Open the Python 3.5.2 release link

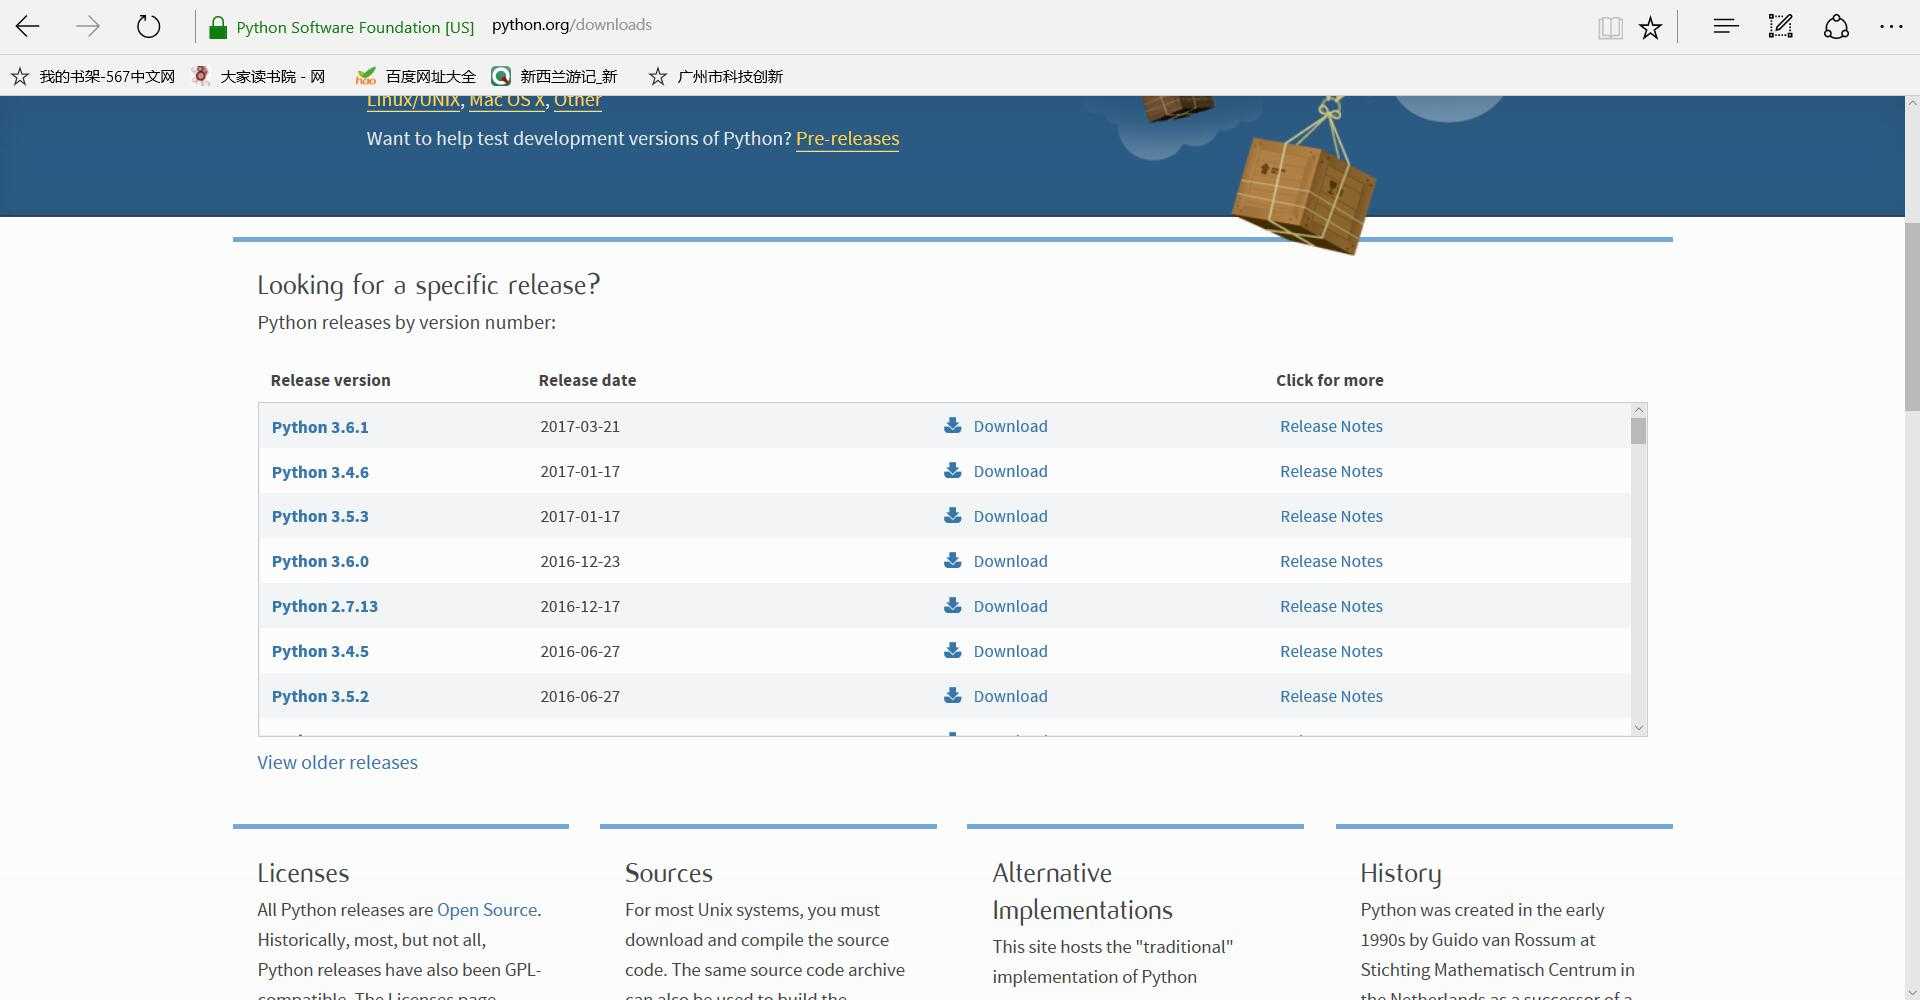pos(320,696)
